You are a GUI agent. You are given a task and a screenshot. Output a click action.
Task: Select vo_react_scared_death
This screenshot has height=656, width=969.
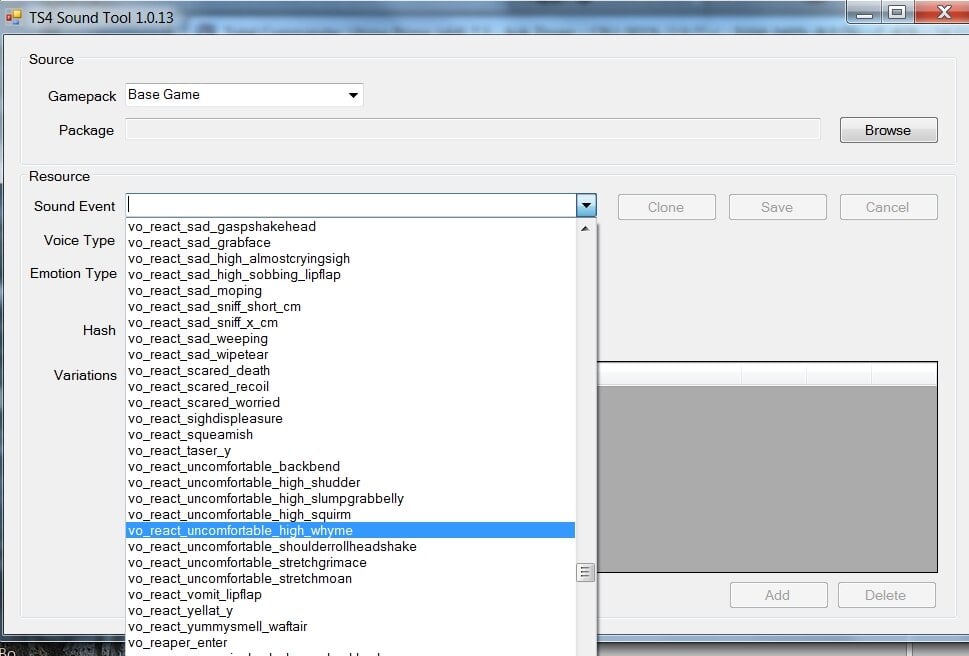pos(350,371)
